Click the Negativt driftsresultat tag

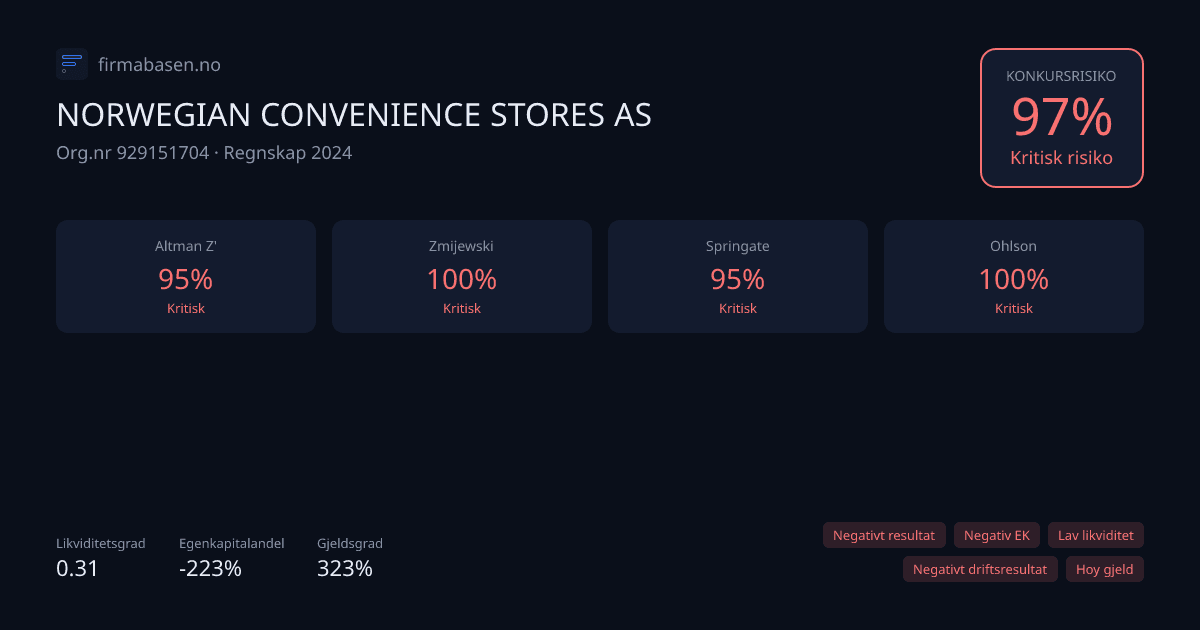980,569
